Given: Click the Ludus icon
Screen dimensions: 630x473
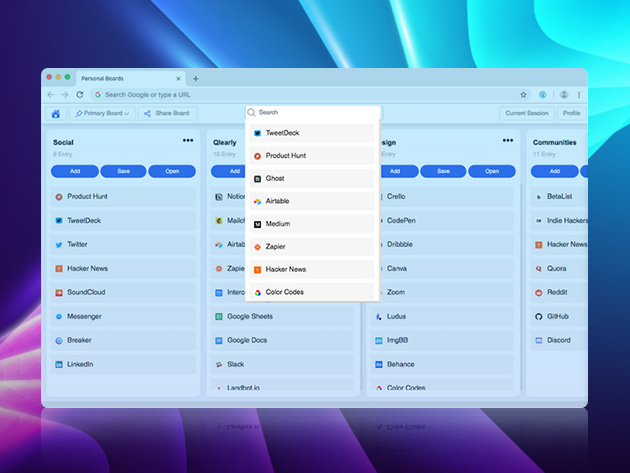Looking at the screenshot, I should [x=378, y=317].
